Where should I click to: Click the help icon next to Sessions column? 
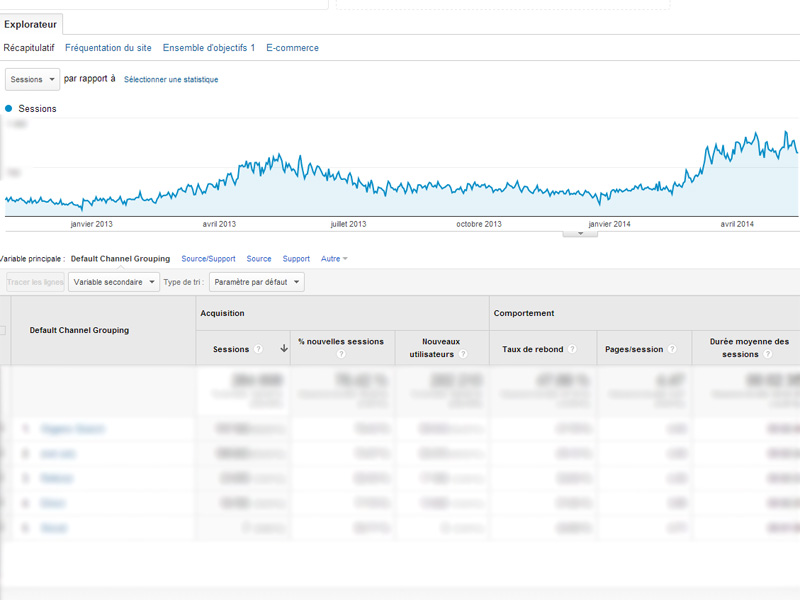[259, 349]
